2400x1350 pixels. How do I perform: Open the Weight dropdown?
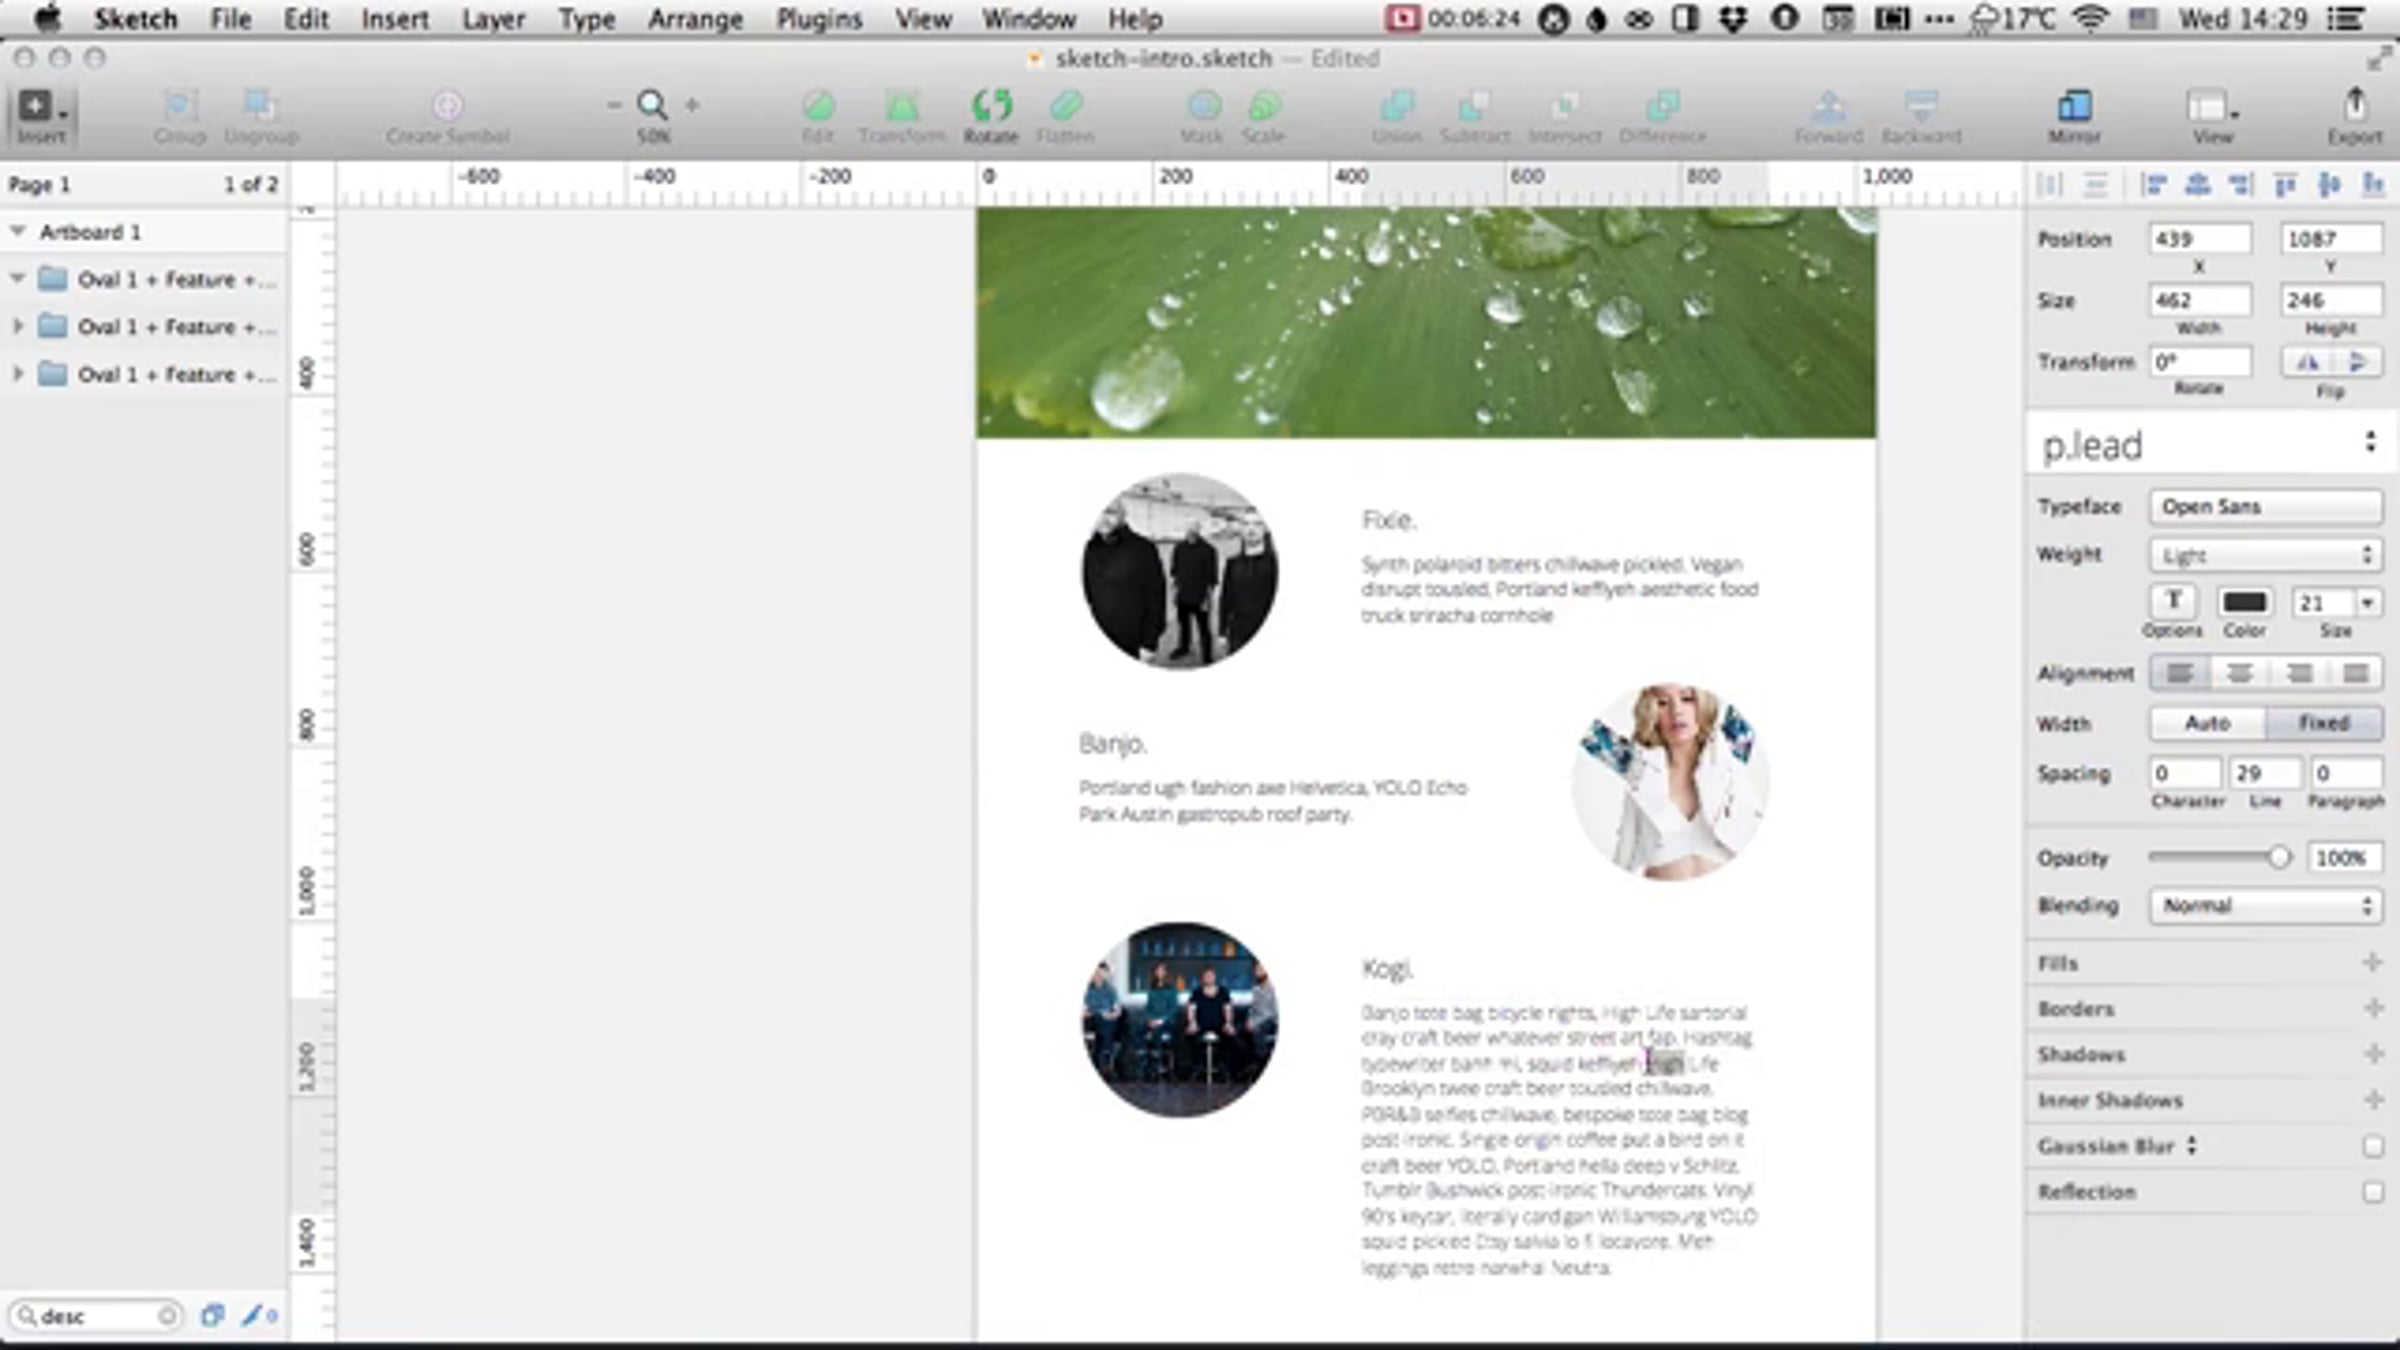click(x=2265, y=555)
